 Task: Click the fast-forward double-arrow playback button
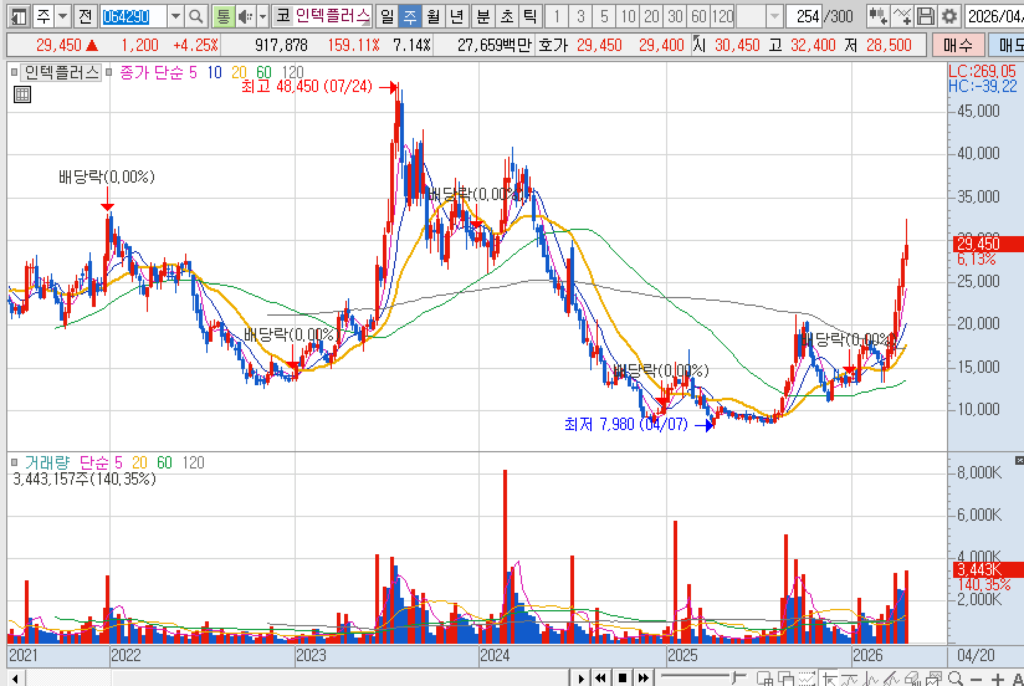point(643,678)
